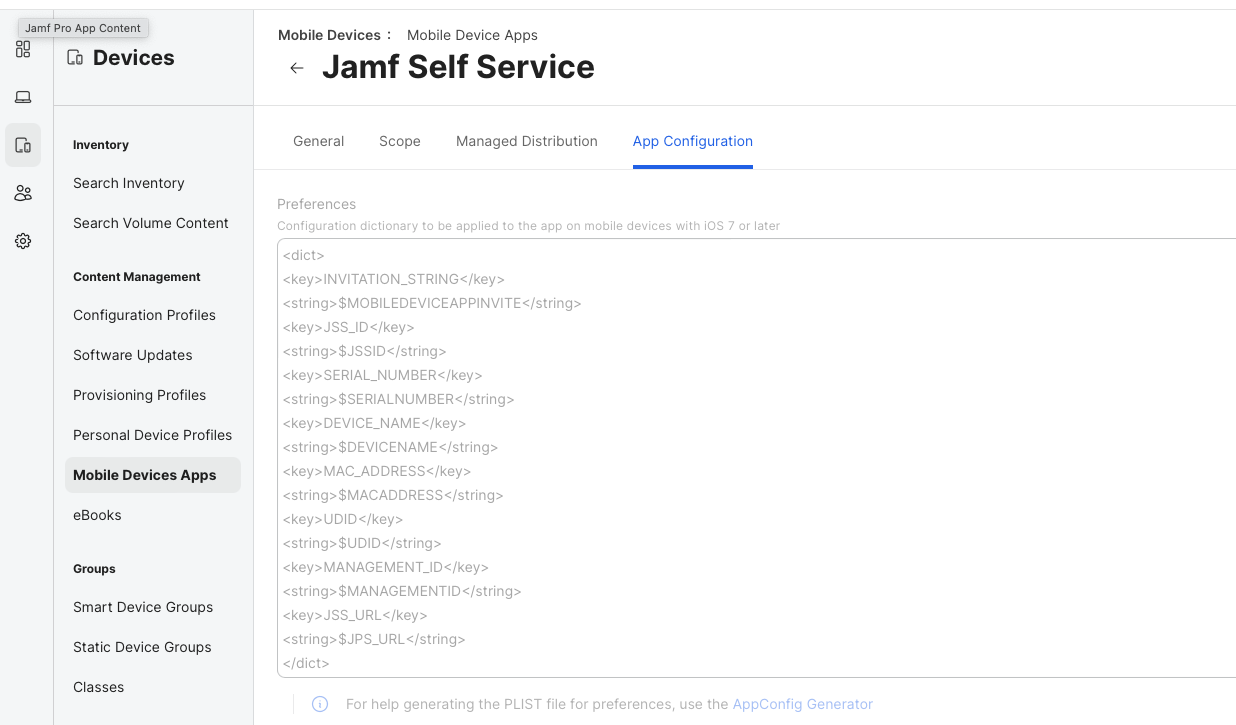Click the JSS_ID key line
The image size is (1236, 725).
click(x=349, y=327)
